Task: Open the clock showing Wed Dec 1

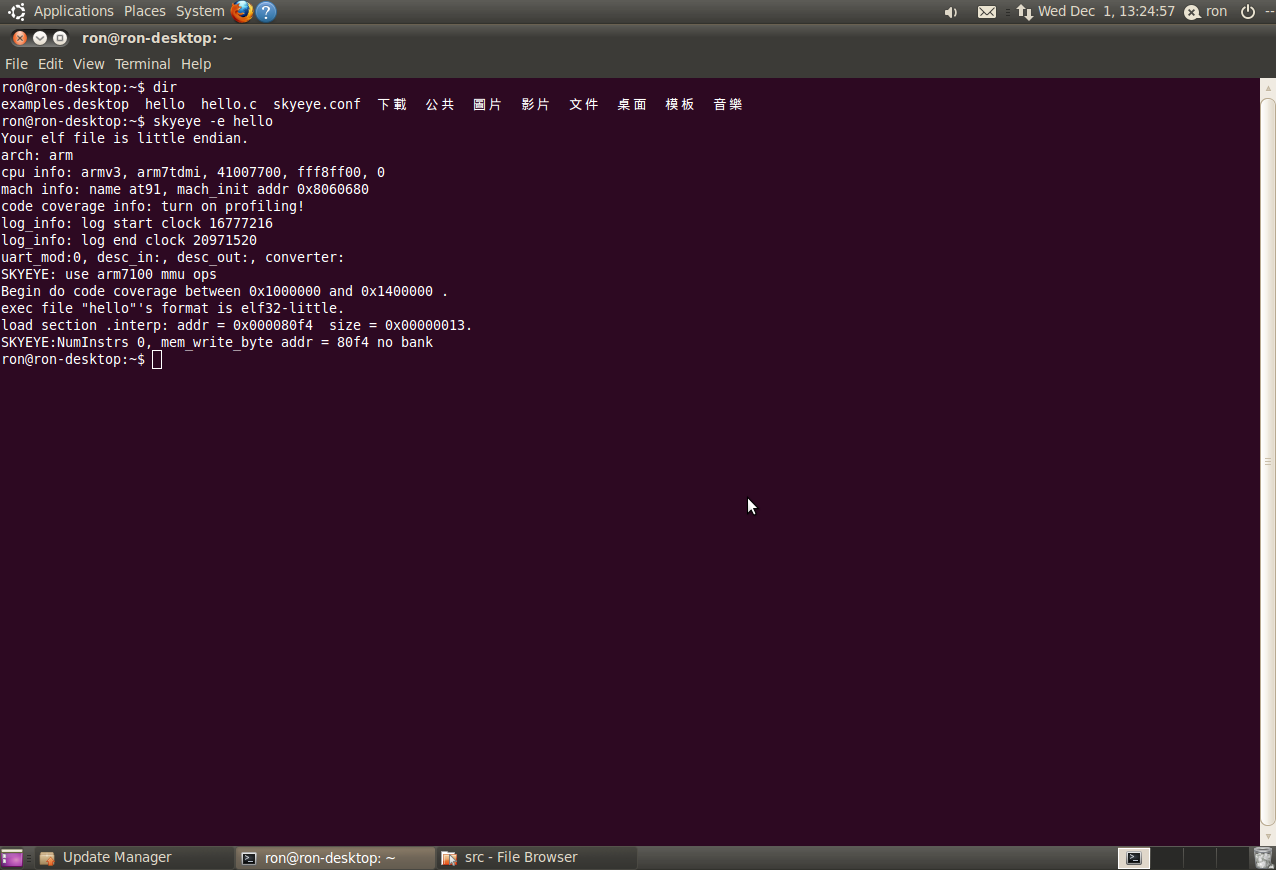Action: [x=1106, y=11]
